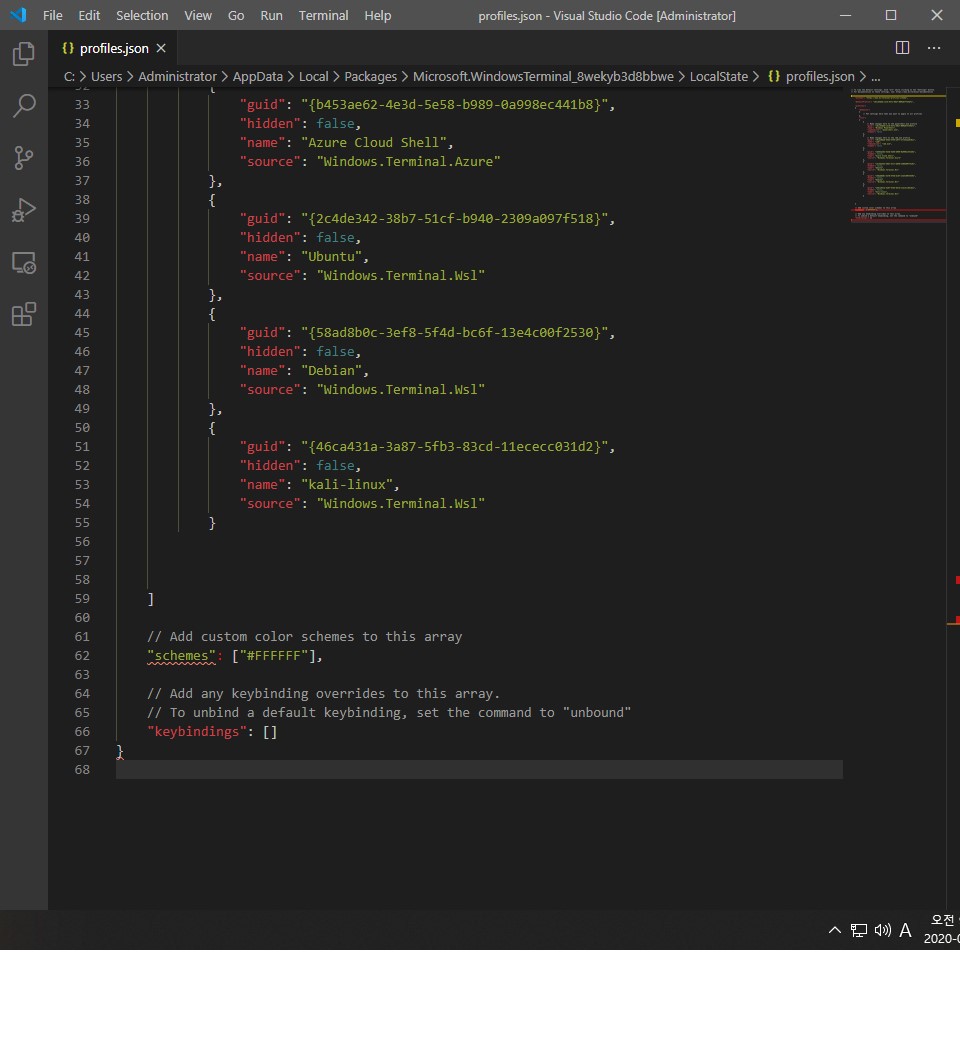Open the editor More Actions menu
Image resolution: width=960 pixels, height=1040 pixels.
coord(934,48)
